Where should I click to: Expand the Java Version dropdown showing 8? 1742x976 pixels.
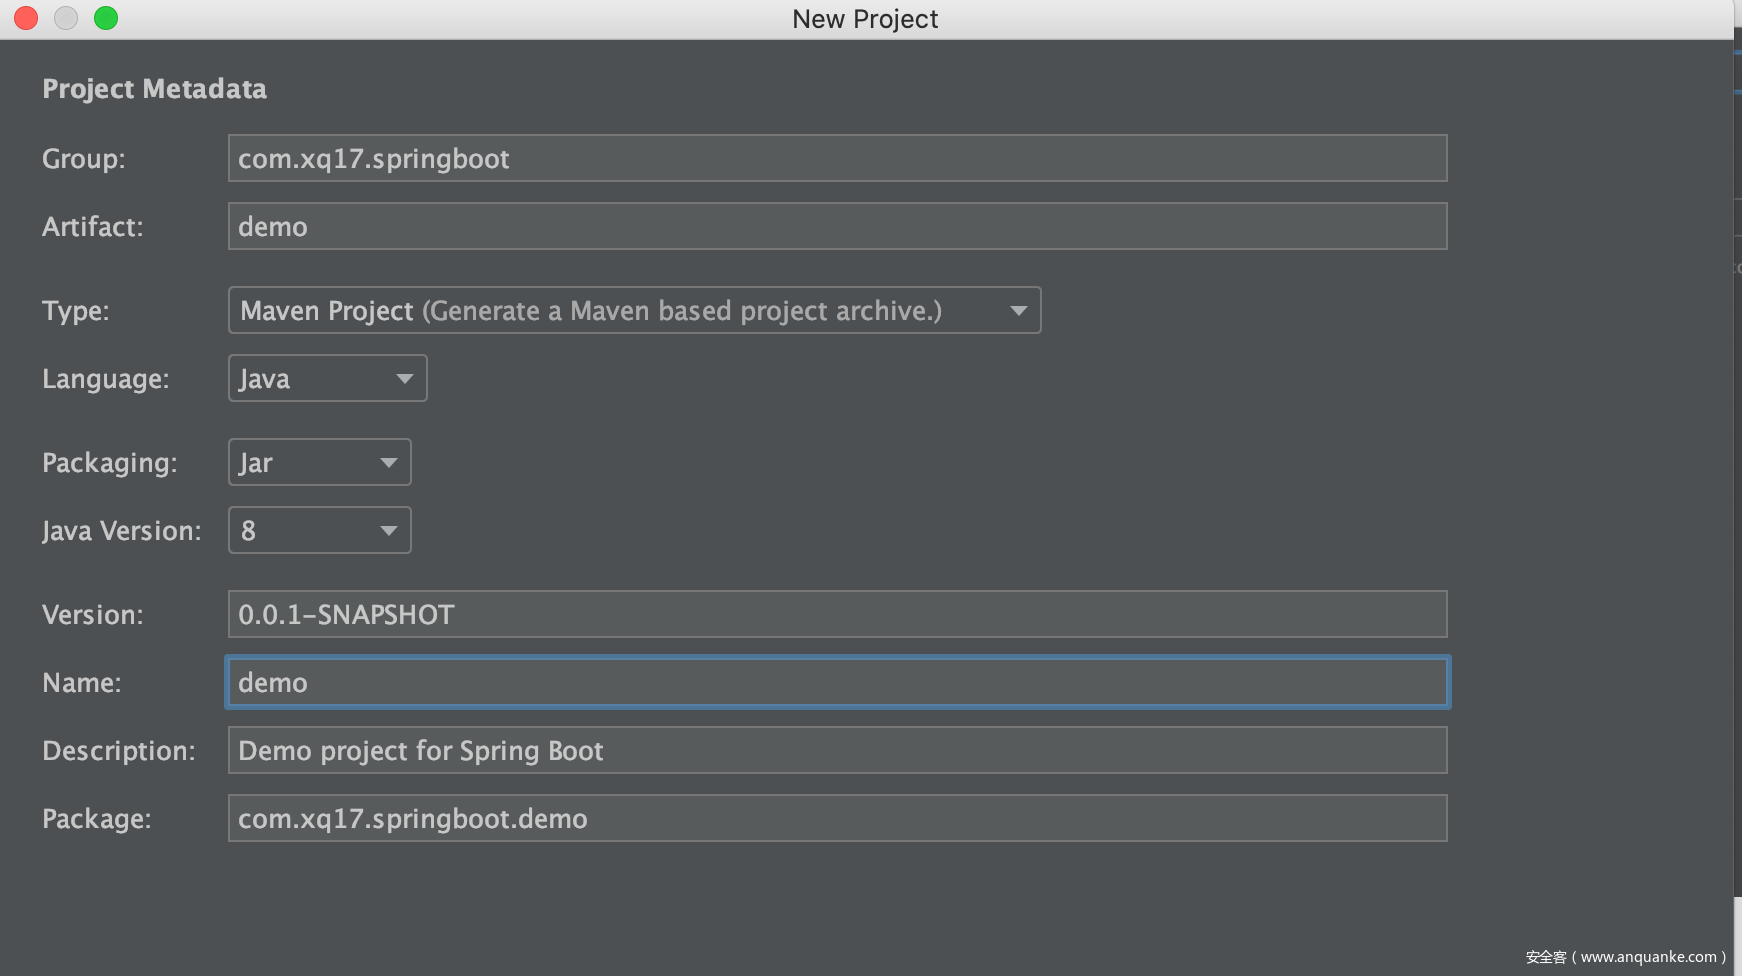(319, 530)
